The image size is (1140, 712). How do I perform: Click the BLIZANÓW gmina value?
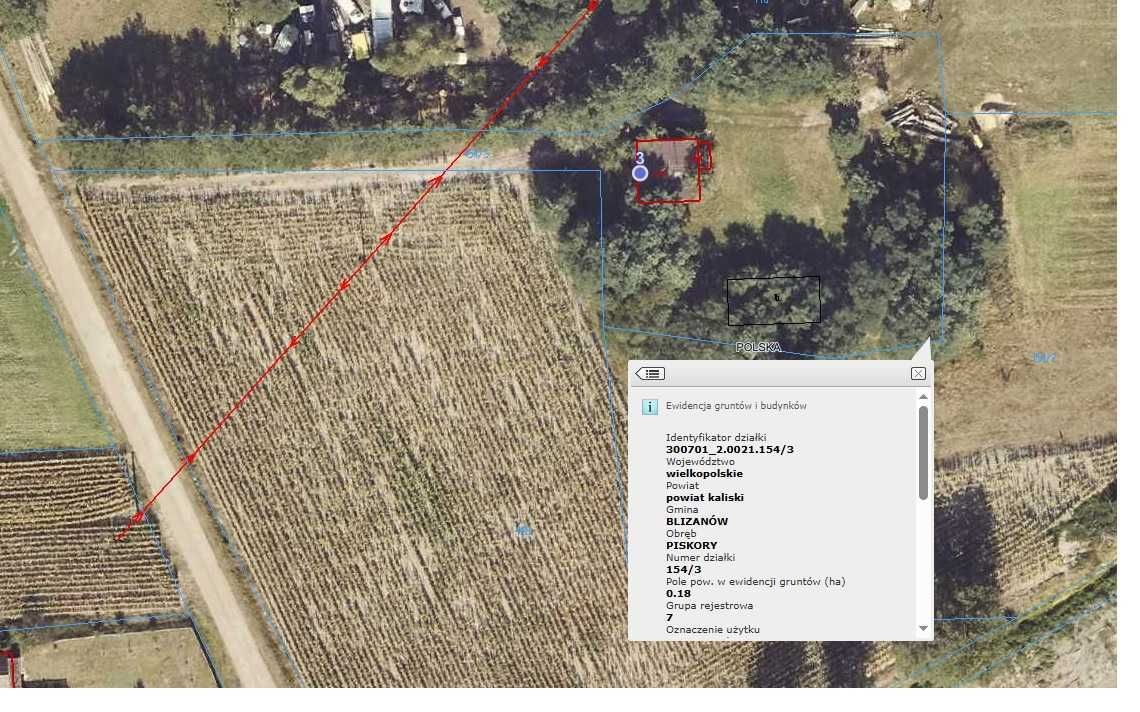[697, 521]
